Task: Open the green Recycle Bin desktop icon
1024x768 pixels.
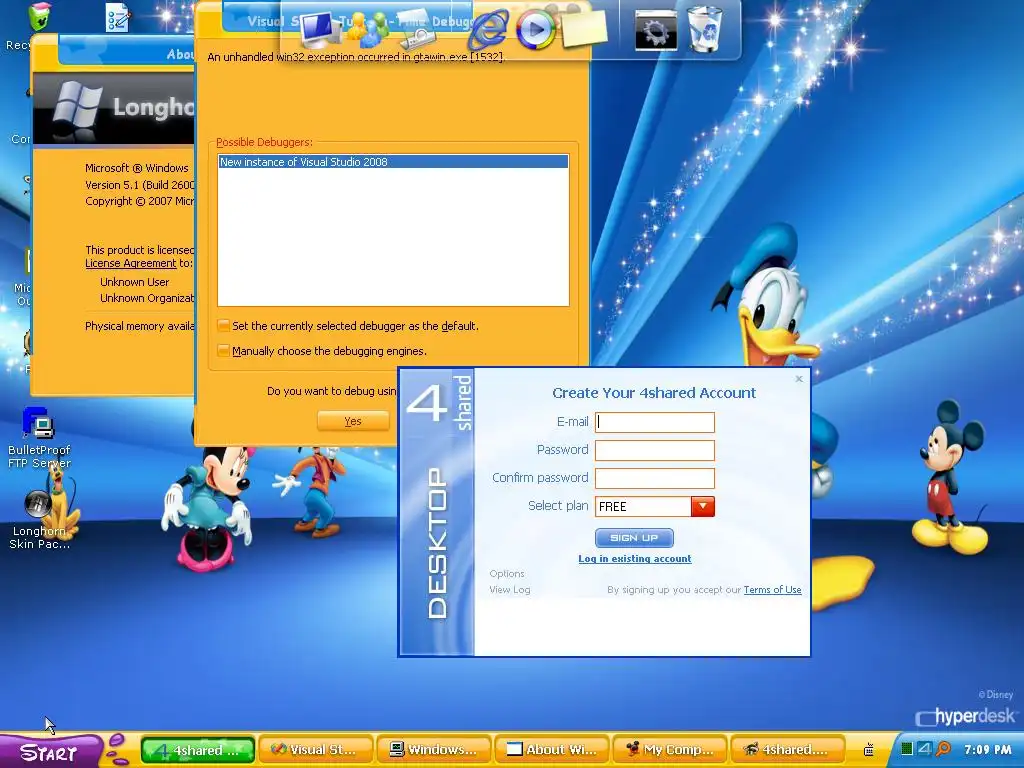Action: 39,17
